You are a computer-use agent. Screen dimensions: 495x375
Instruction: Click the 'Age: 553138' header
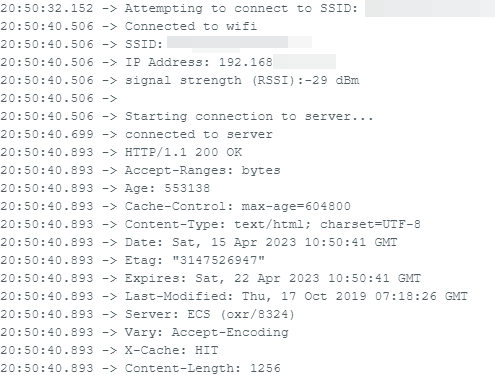pos(105,188)
